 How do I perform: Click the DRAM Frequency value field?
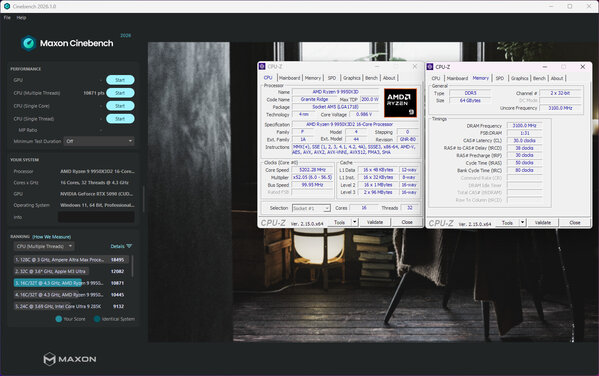coord(525,126)
